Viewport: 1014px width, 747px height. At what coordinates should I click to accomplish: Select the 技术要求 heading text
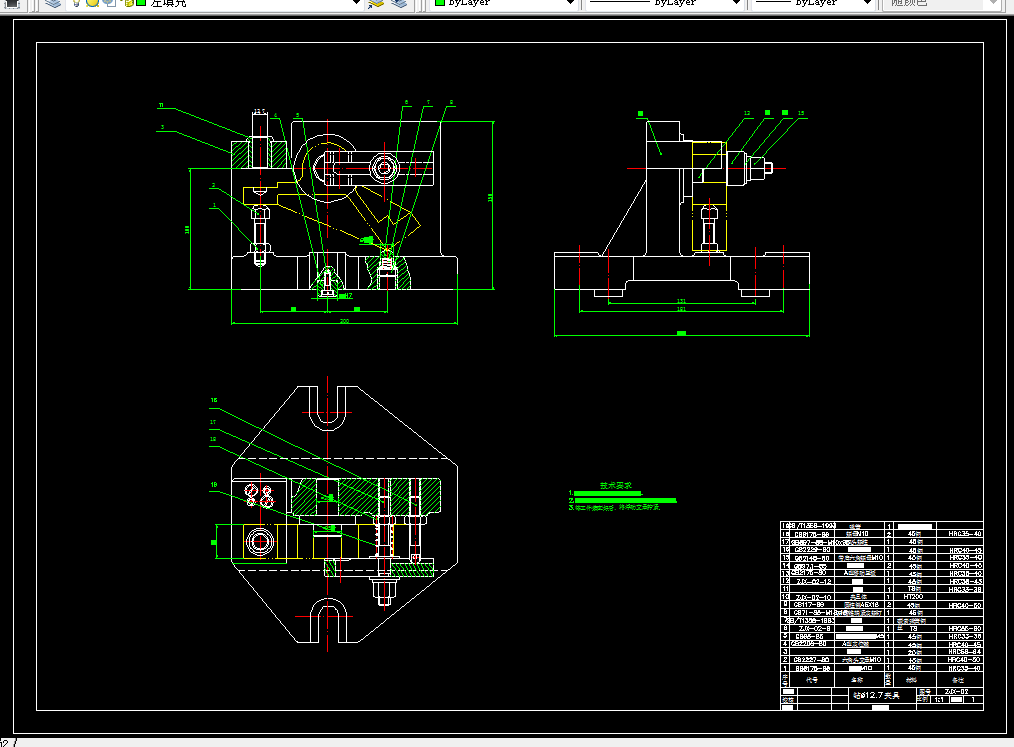tap(616, 485)
